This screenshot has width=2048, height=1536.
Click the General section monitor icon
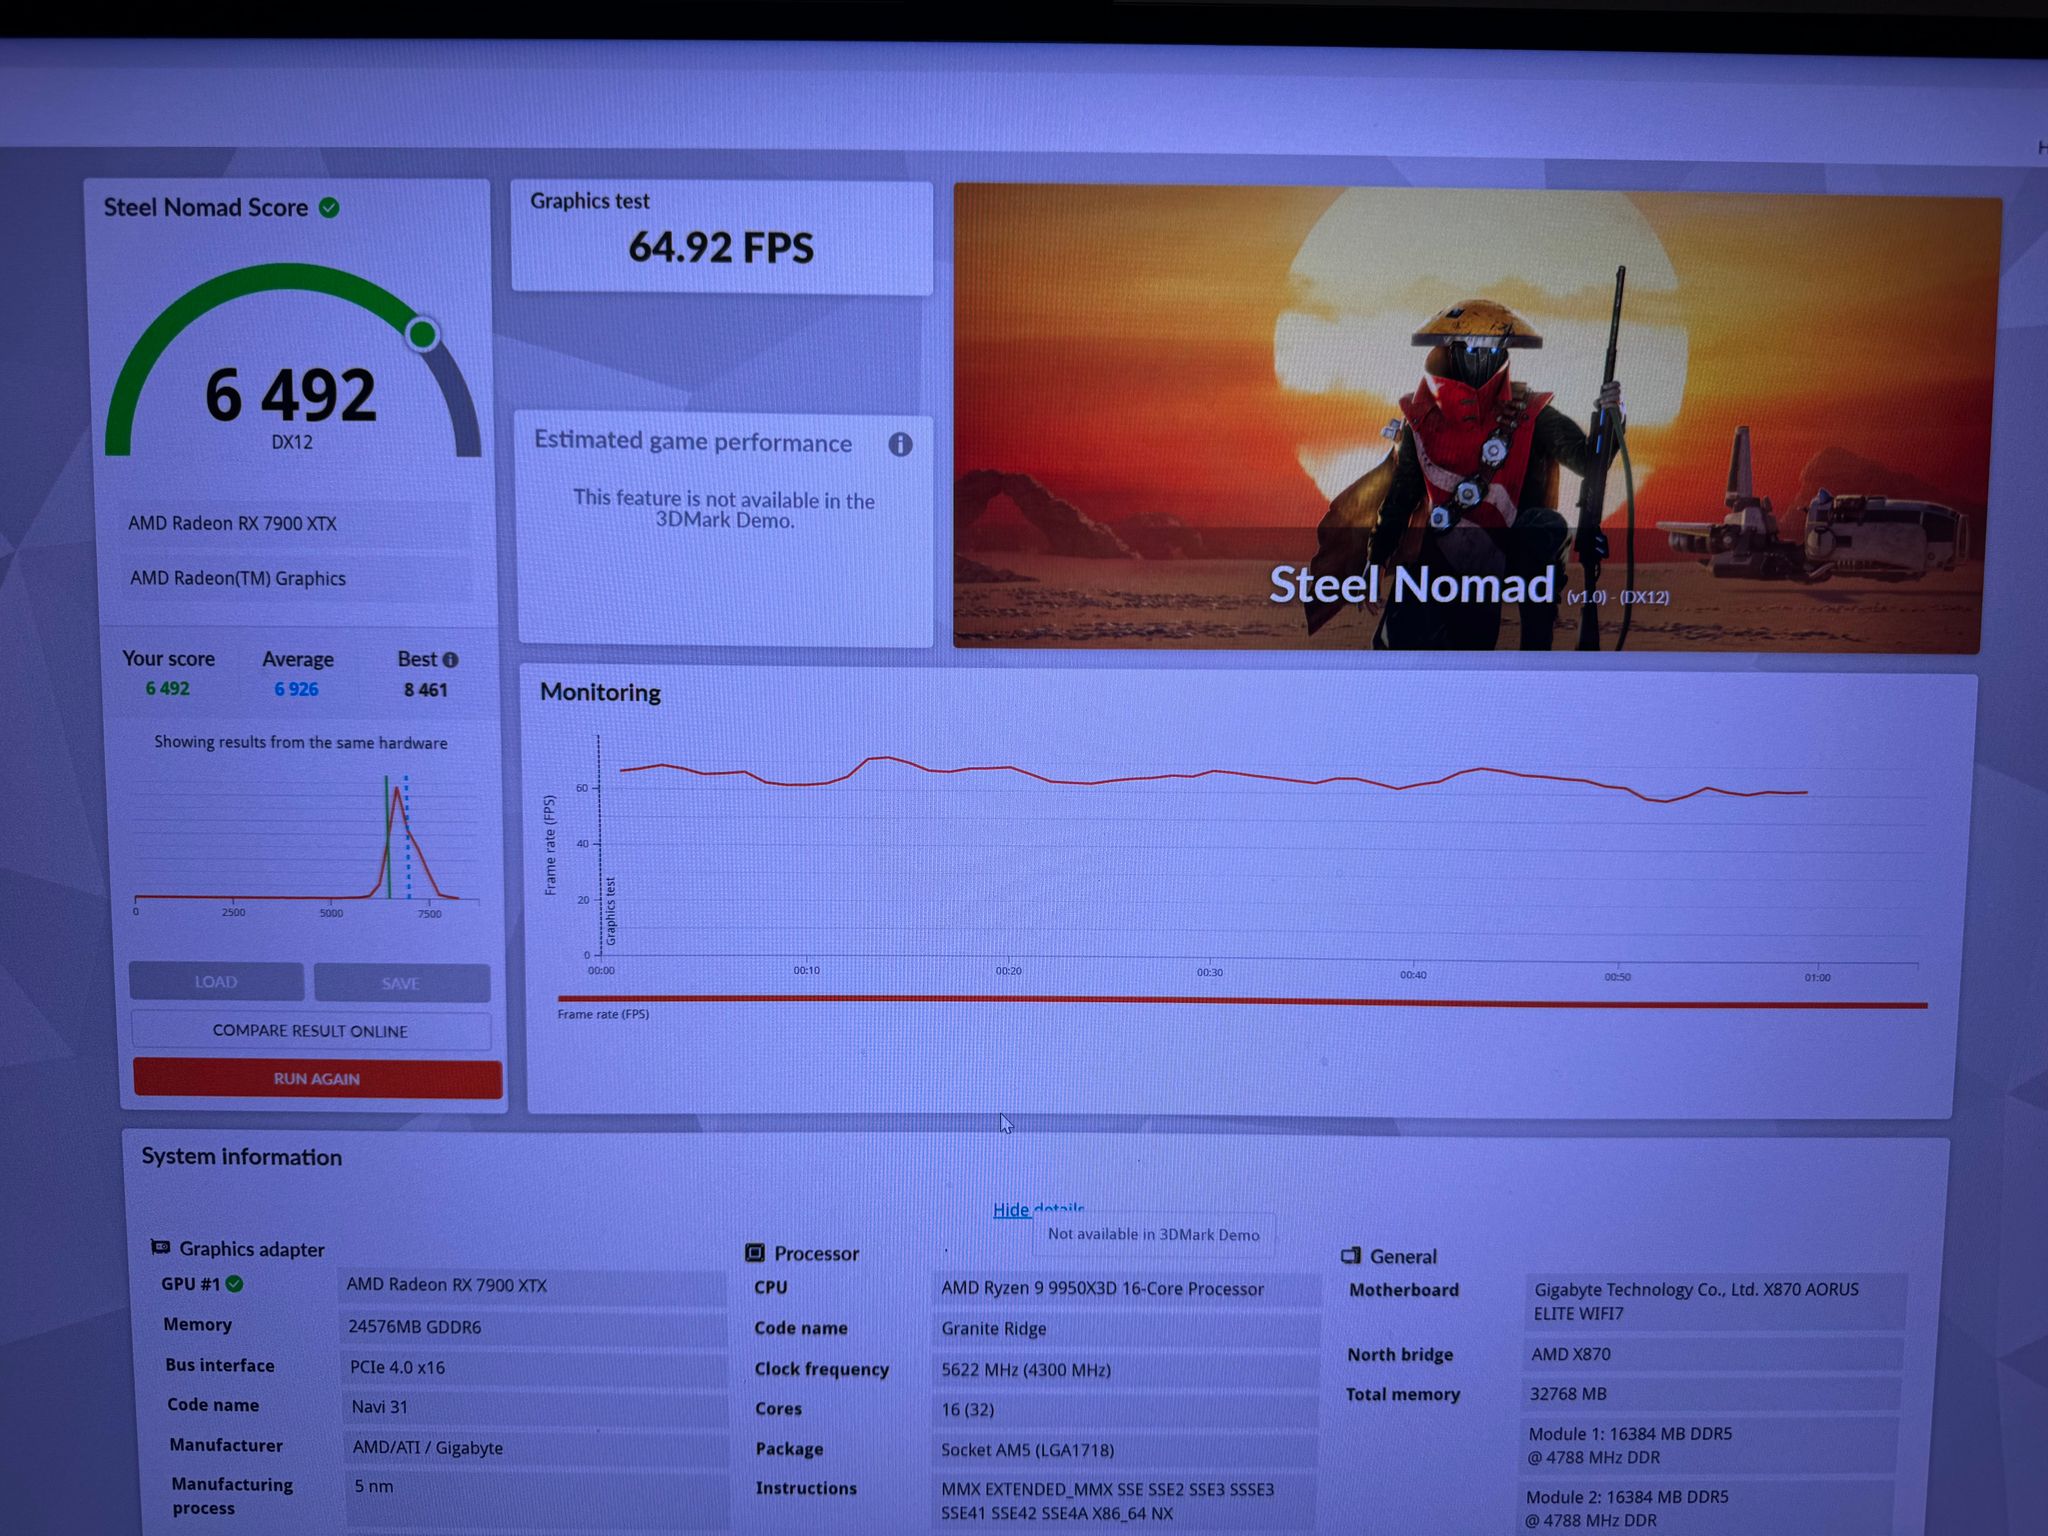1351,1256
